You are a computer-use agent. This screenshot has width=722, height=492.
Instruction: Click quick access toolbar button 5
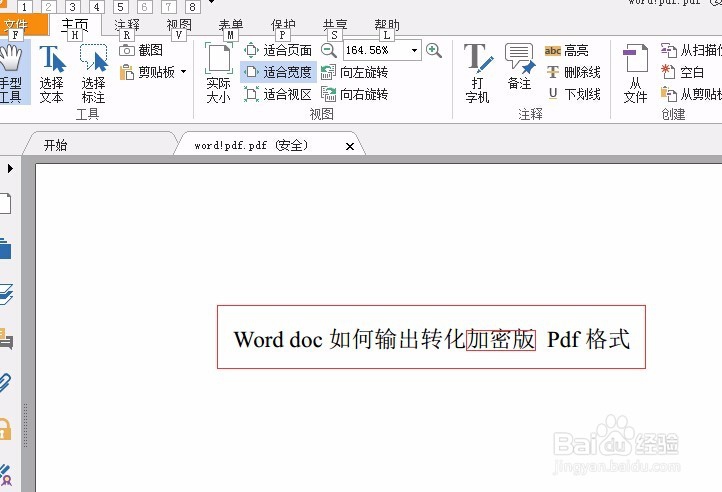coord(121,6)
